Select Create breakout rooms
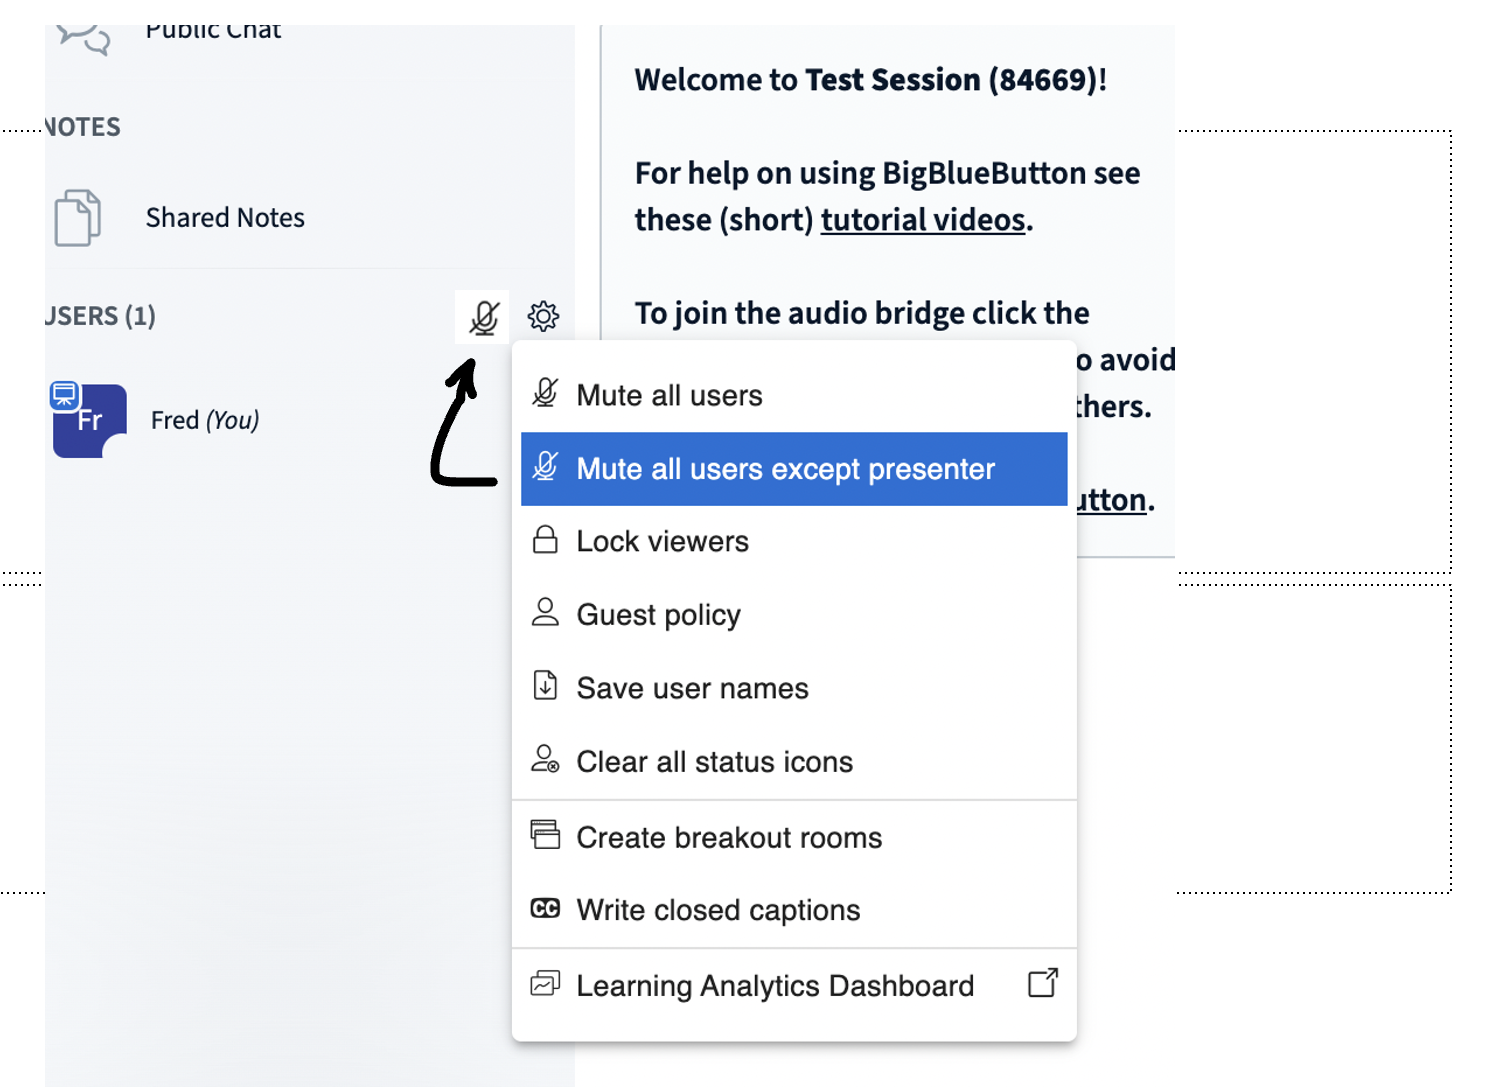 (x=728, y=836)
